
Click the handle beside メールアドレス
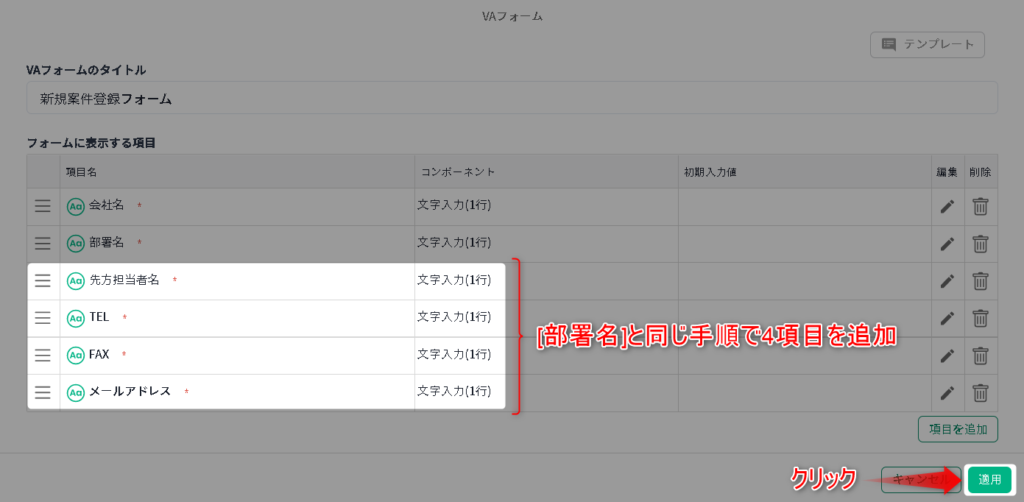click(x=42, y=392)
